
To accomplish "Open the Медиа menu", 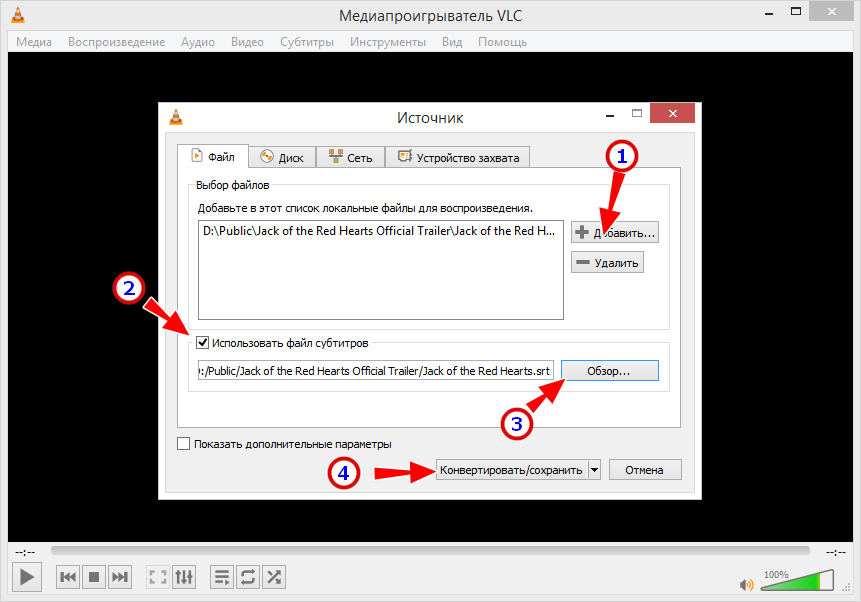I will pos(34,42).
